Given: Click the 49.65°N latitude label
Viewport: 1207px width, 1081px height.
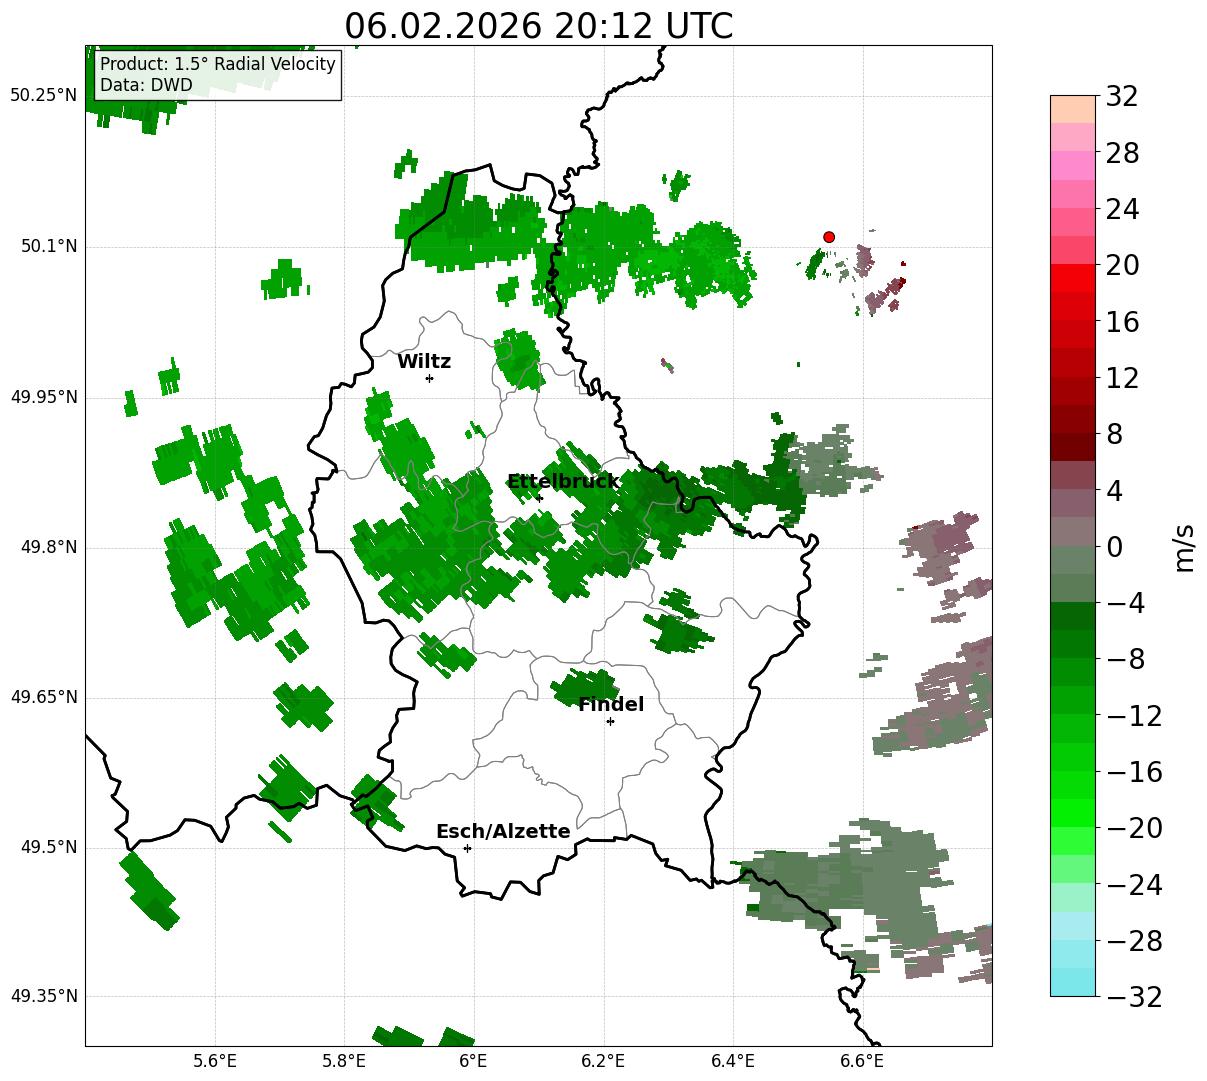Looking at the screenshot, I should (43, 697).
